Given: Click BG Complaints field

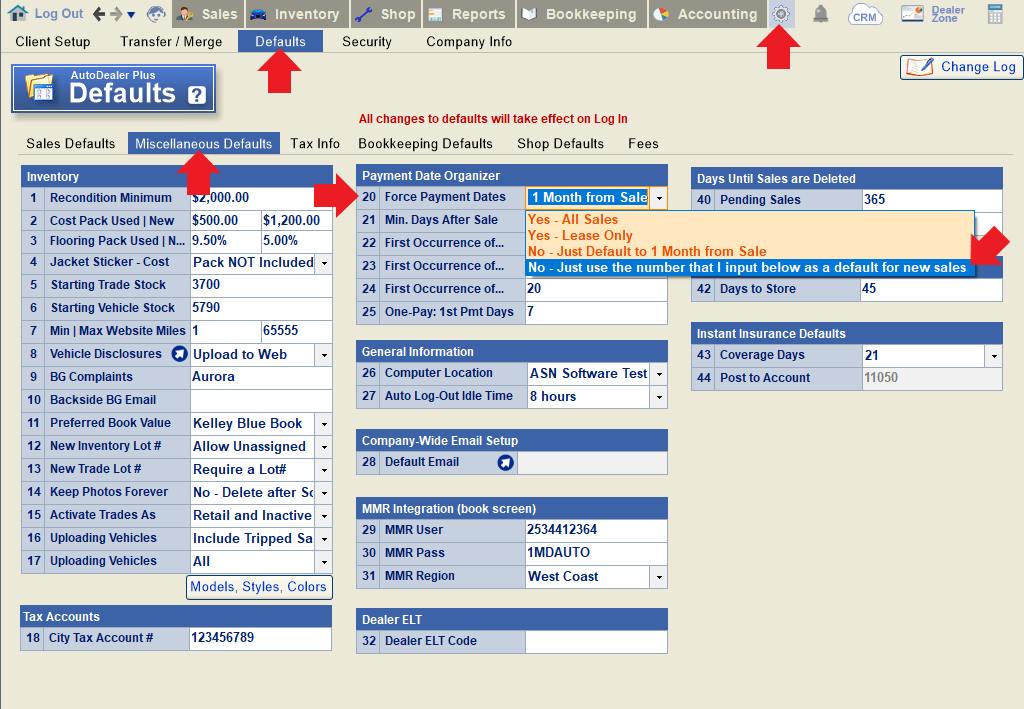Looking at the screenshot, I should [261, 377].
